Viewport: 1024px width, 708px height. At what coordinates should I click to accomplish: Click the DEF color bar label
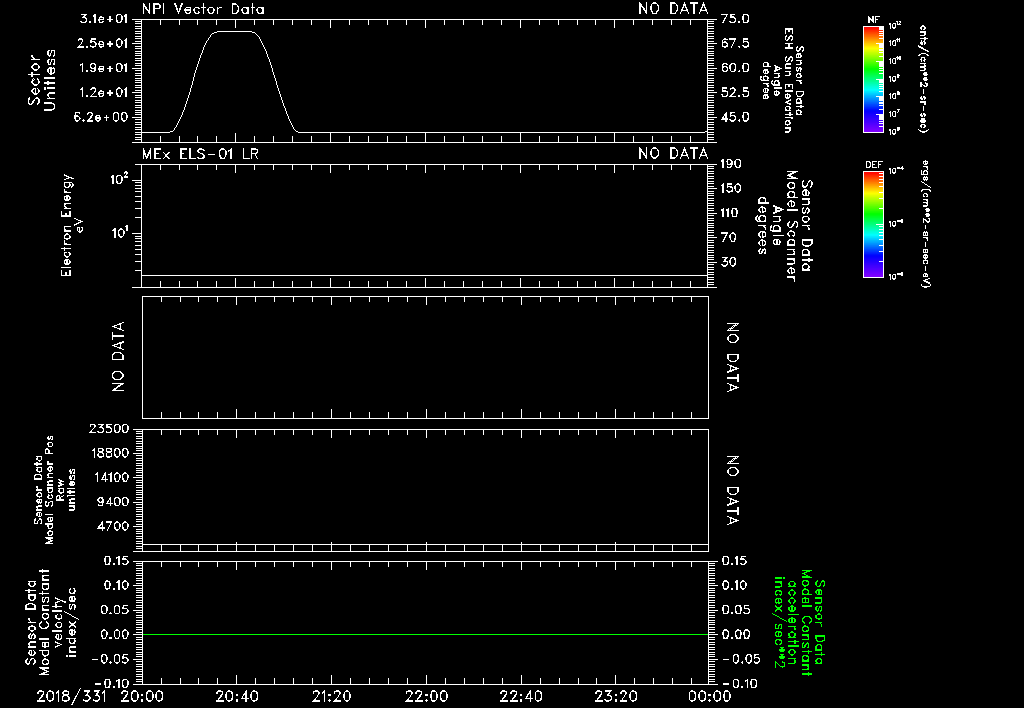873,165
